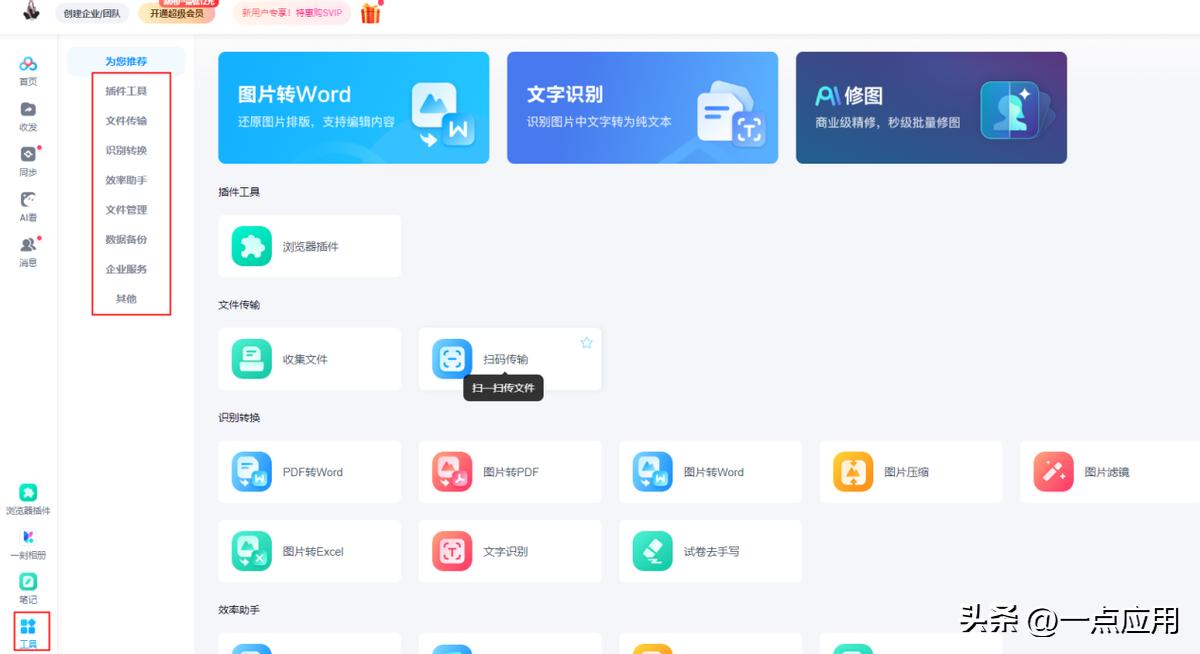Select 为您推荐 category tab
Viewport: 1200px width, 654px height.
tap(126, 61)
